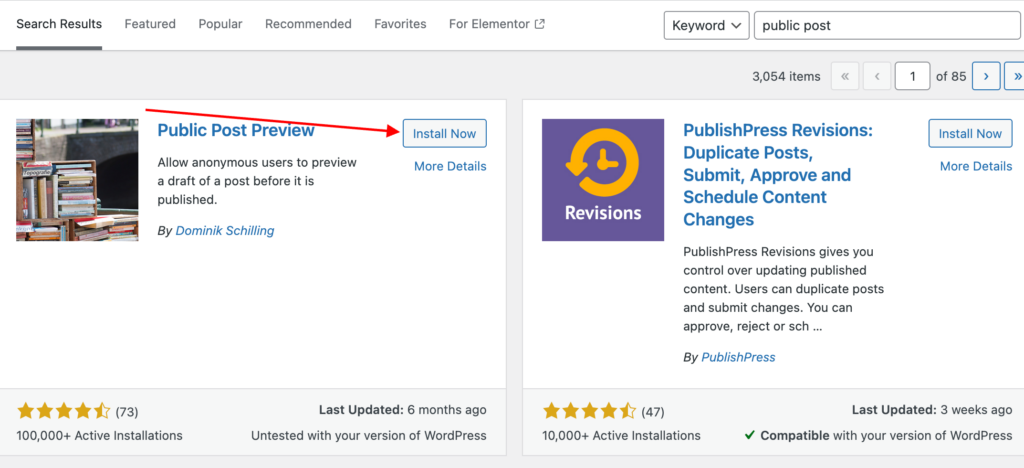Click the plugin search input field

pos(886,25)
